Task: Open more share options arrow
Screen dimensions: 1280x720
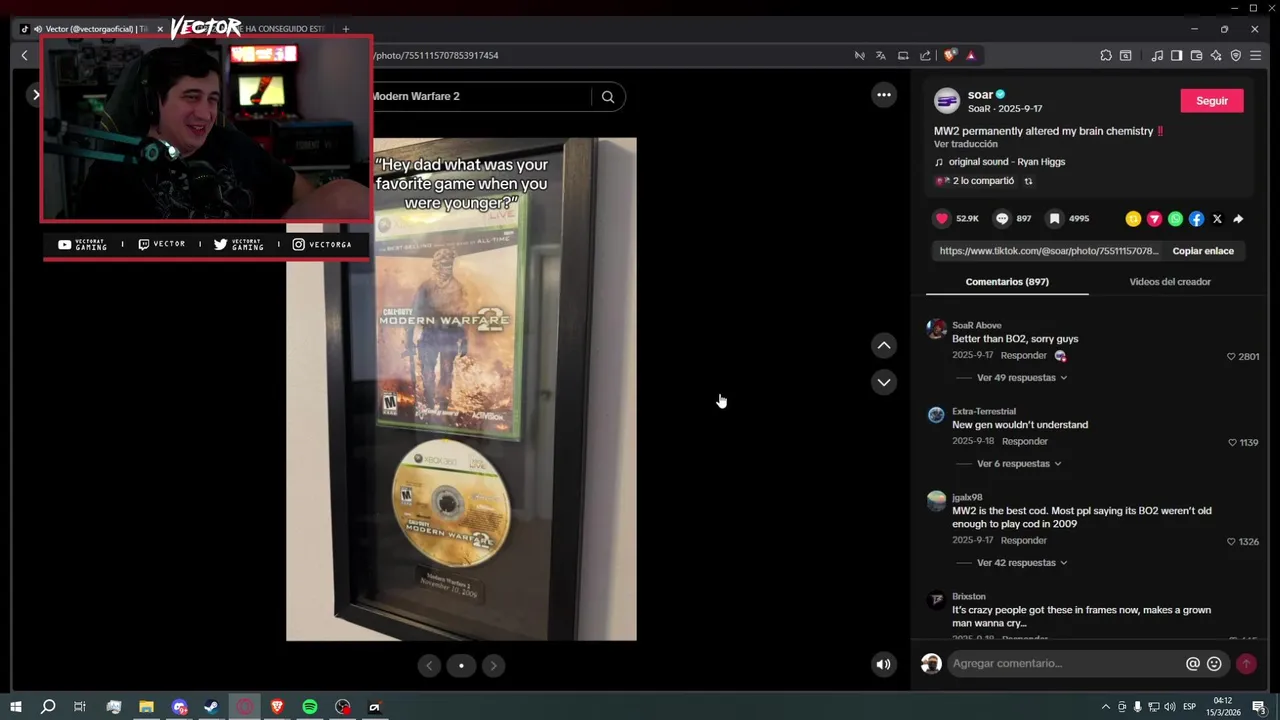Action: [1238, 219]
